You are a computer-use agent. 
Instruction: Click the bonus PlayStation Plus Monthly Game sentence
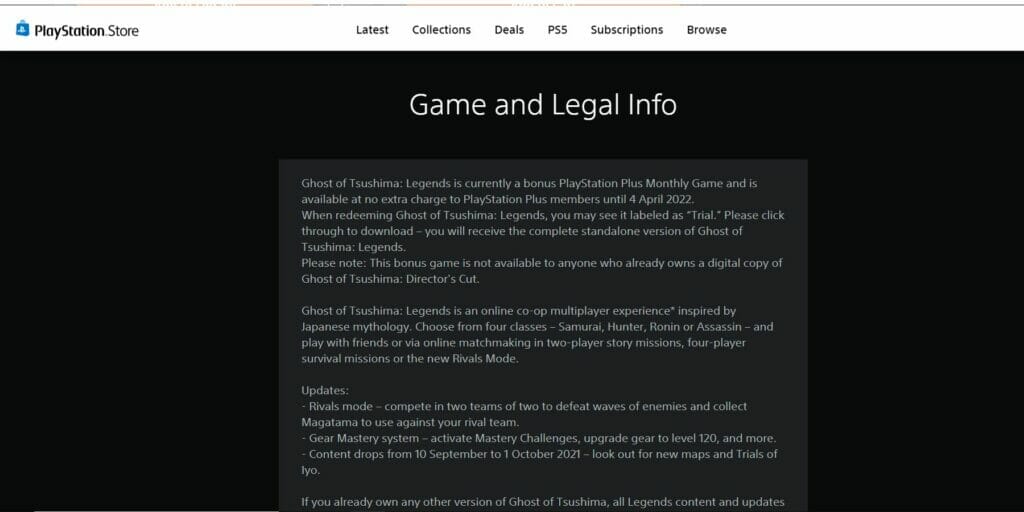530,183
